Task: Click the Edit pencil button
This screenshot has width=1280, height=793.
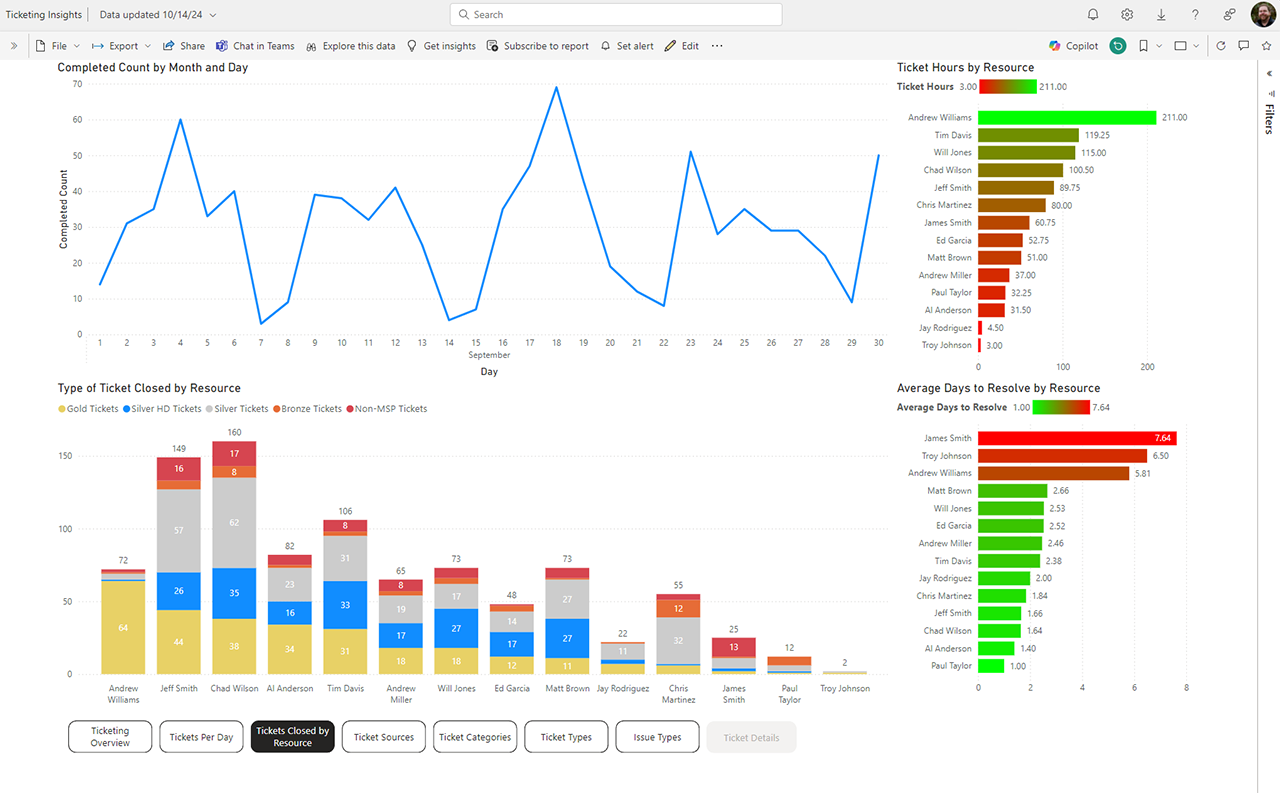Action: tap(682, 46)
